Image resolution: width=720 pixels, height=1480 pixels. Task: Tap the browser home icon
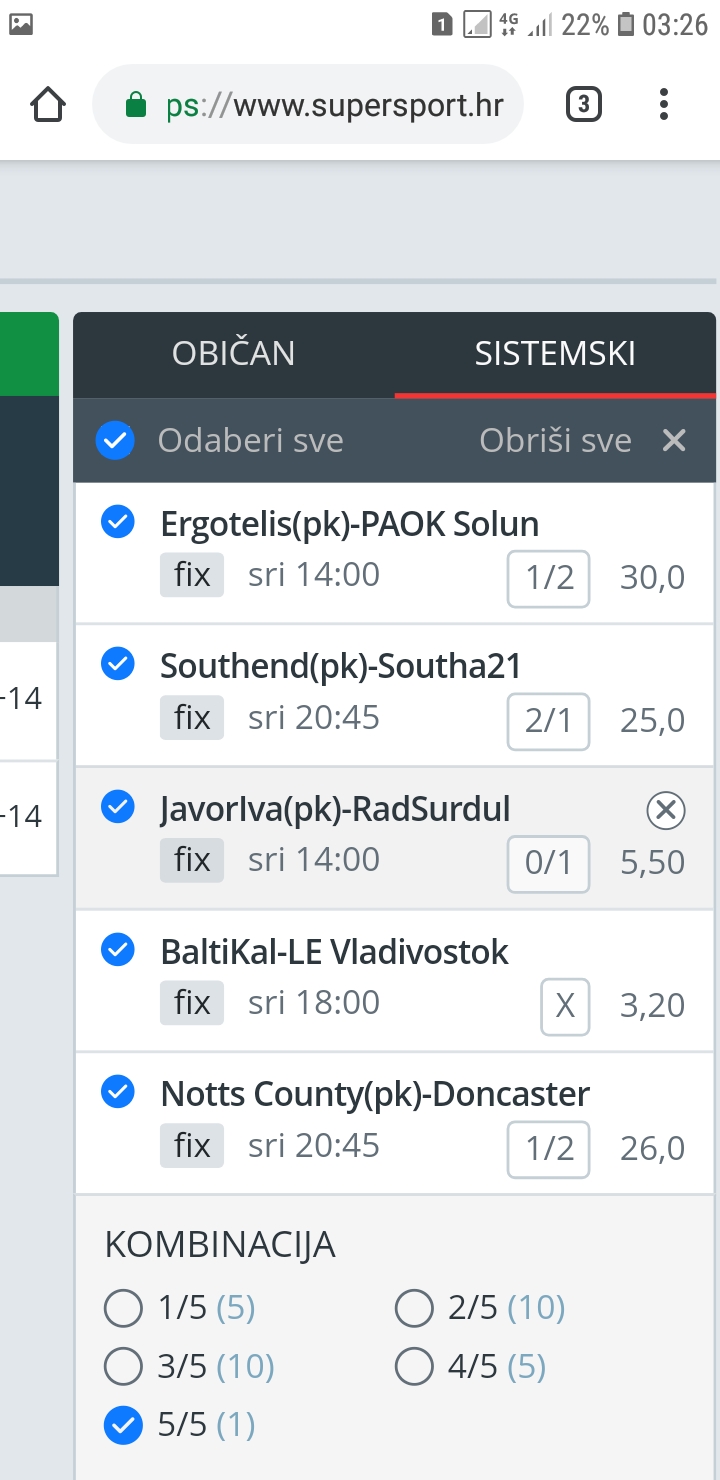tap(48, 104)
